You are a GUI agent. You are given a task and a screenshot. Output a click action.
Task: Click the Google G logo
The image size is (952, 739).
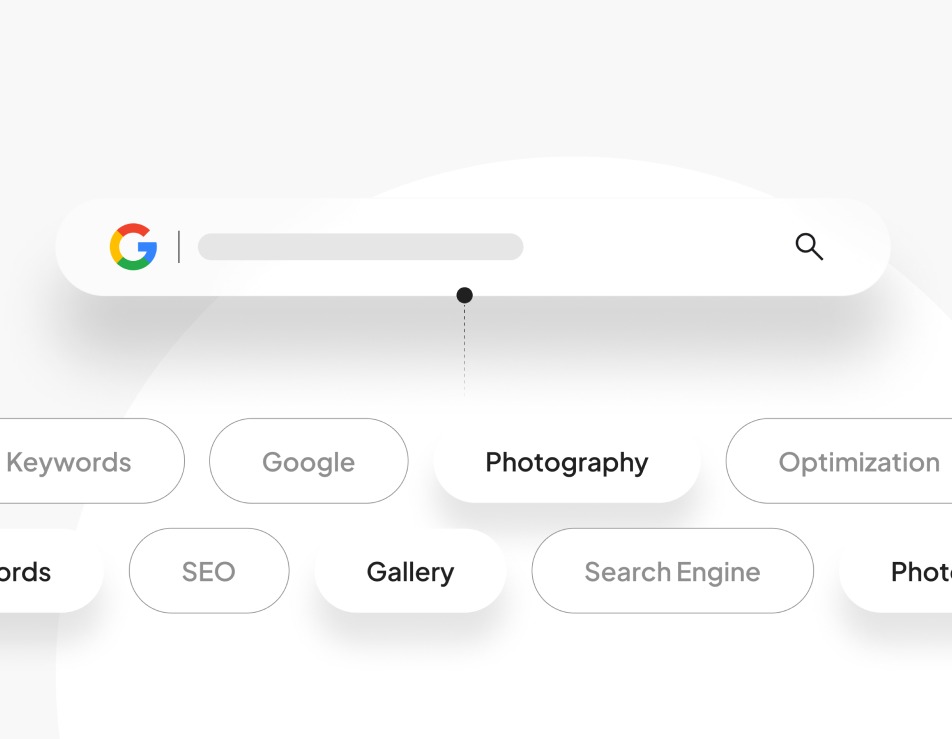(133, 247)
